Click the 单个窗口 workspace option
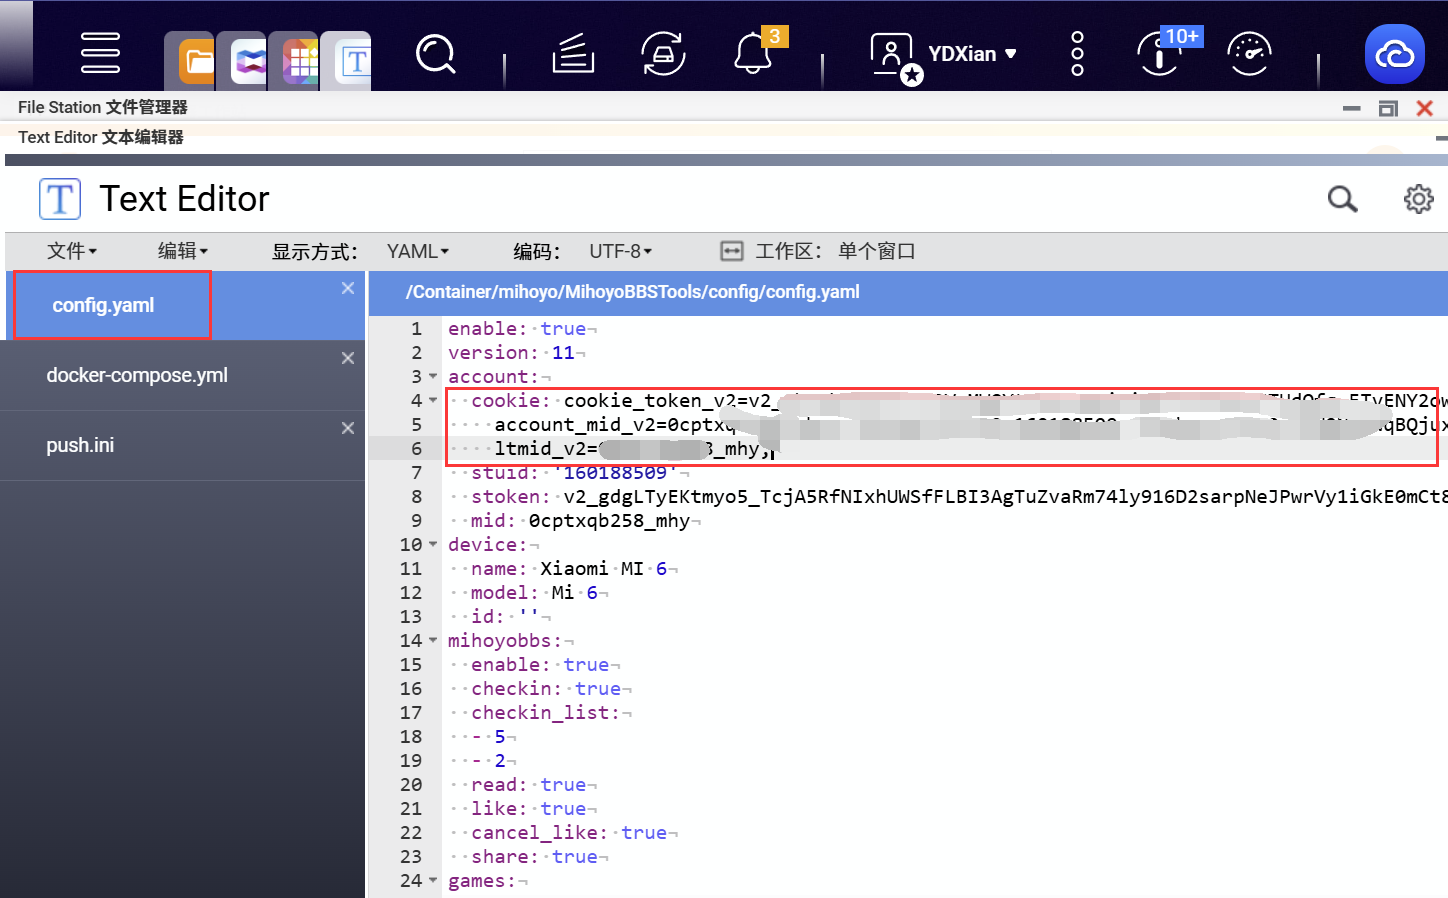Image resolution: width=1448 pixels, height=898 pixels. 877,251
